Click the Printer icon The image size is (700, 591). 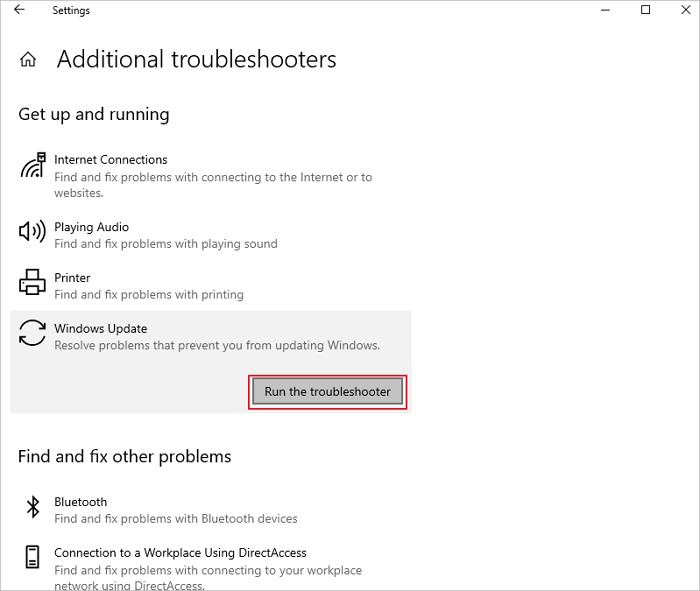(32, 283)
